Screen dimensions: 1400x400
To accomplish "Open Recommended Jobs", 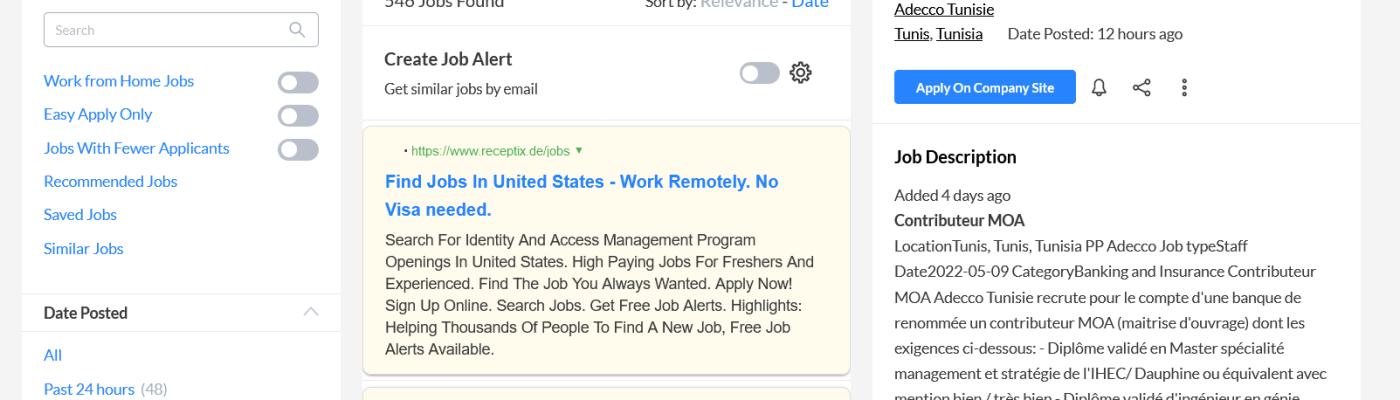I will [x=110, y=182].
